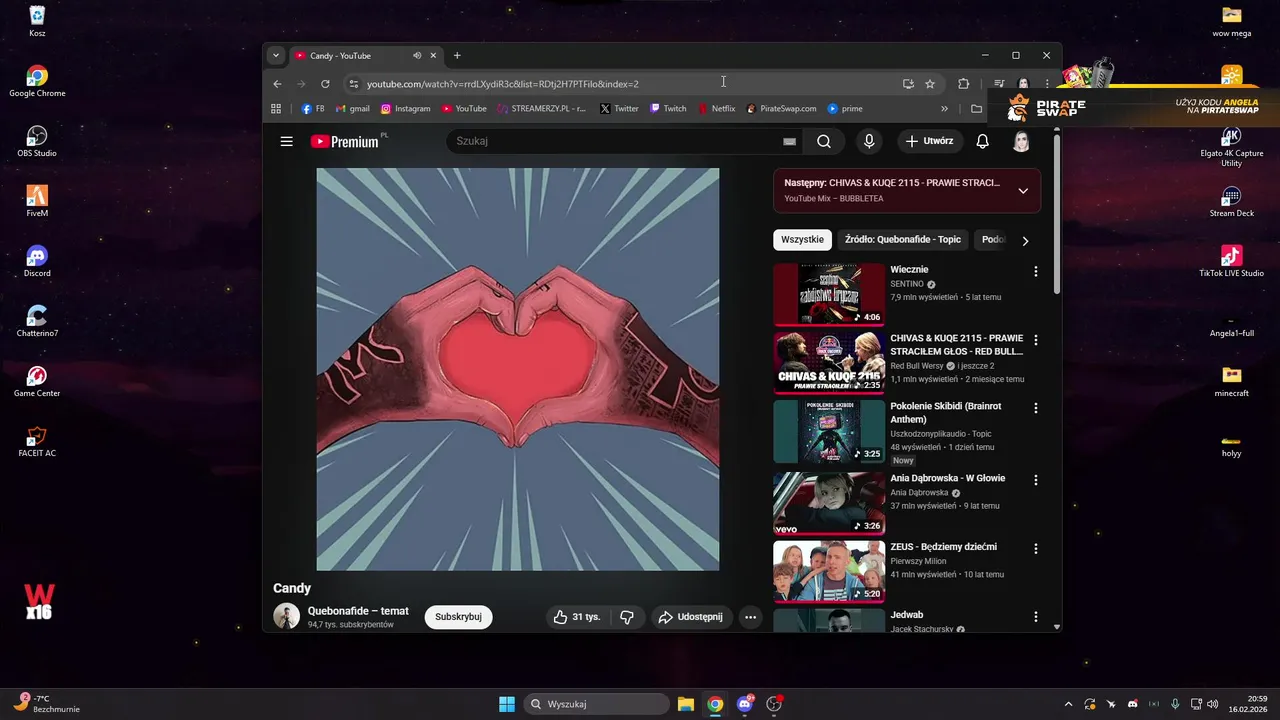Open options for Ania Dąbrowska - W Głowie
The width and height of the screenshot is (1280, 720).
click(x=1036, y=480)
